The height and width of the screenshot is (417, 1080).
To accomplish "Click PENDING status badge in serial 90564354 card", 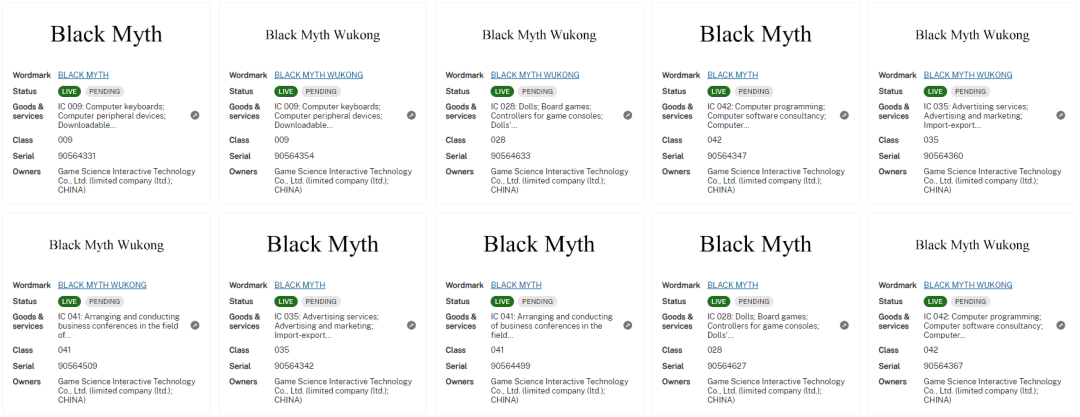I will pyautogui.click(x=321, y=91).
